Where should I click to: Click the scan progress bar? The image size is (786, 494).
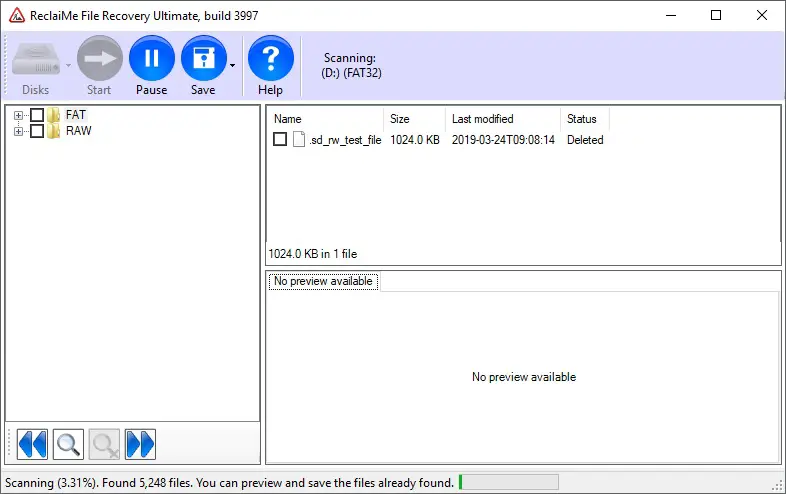click(508, 482)
